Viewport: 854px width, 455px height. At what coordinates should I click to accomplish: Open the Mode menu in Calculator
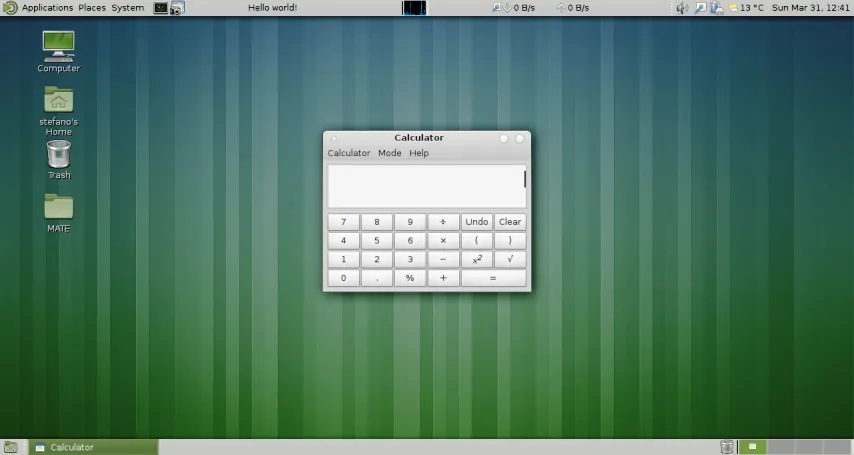click(389, 153)
